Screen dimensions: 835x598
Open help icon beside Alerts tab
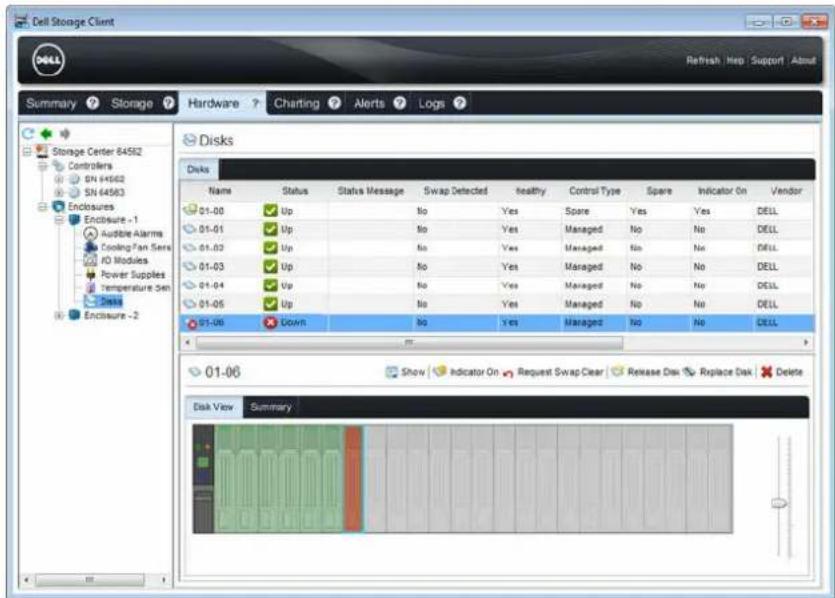[x=399, y=103]
